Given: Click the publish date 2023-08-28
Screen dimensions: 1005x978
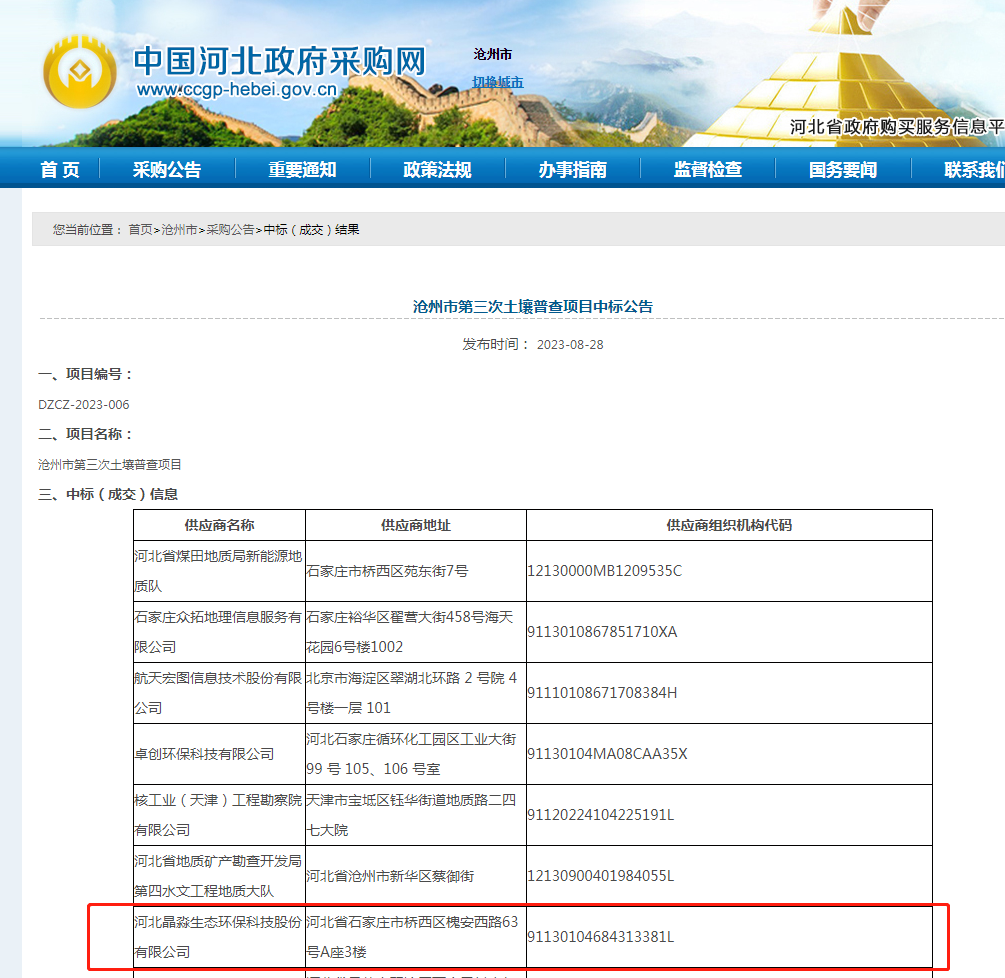Looking at the screenshot, I should (x=570, y=345).
